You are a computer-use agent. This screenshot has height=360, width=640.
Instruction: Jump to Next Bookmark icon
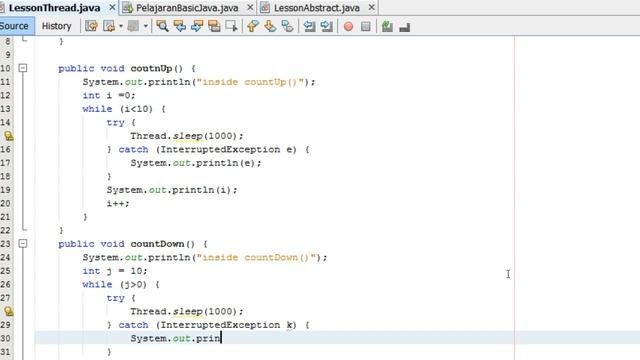[x=270, y=27]
